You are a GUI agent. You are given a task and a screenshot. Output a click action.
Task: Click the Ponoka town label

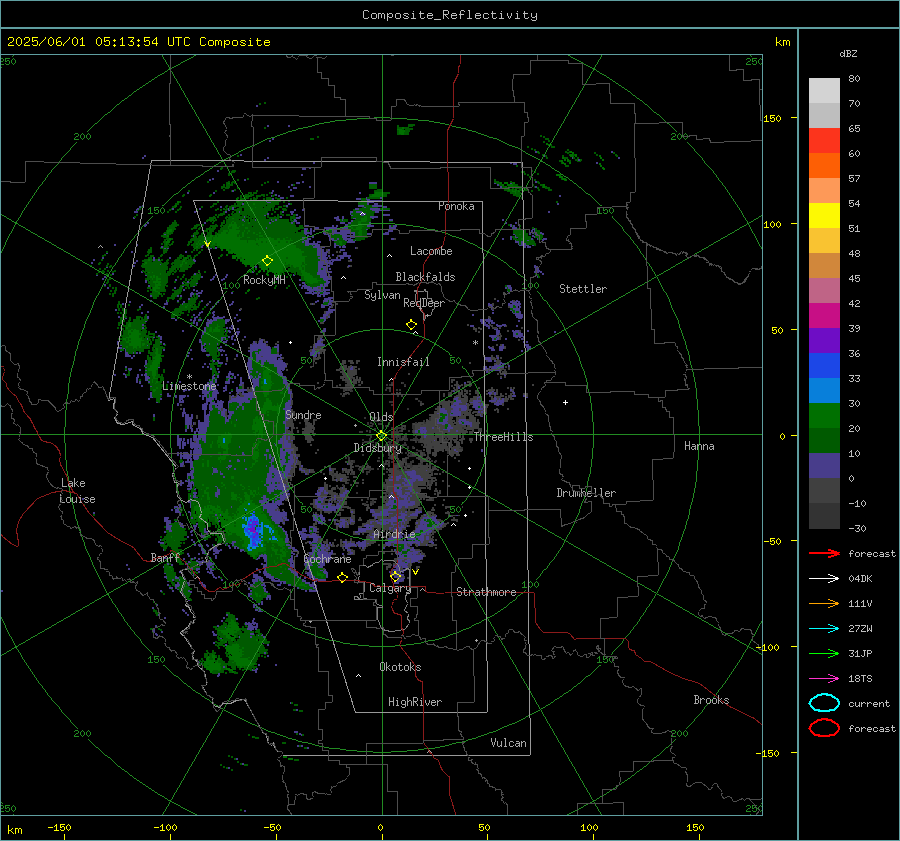pyautogui.click(x=456, y=206)
